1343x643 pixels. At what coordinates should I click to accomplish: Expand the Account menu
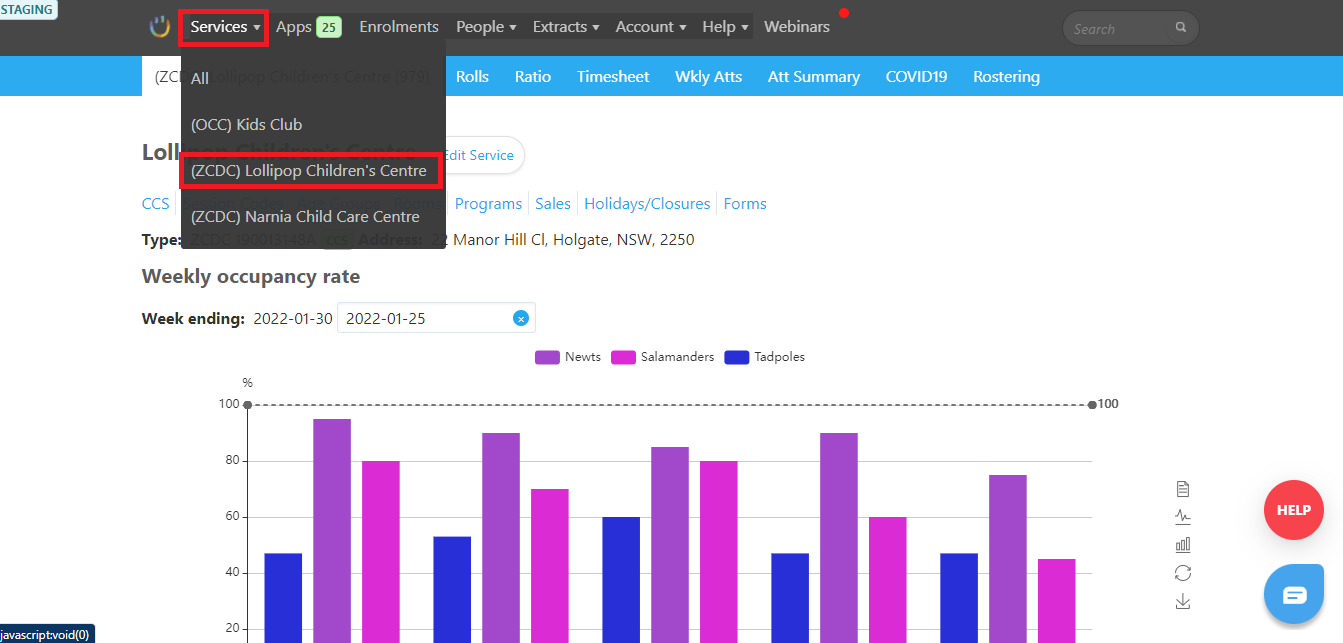(x=651, y=27)
